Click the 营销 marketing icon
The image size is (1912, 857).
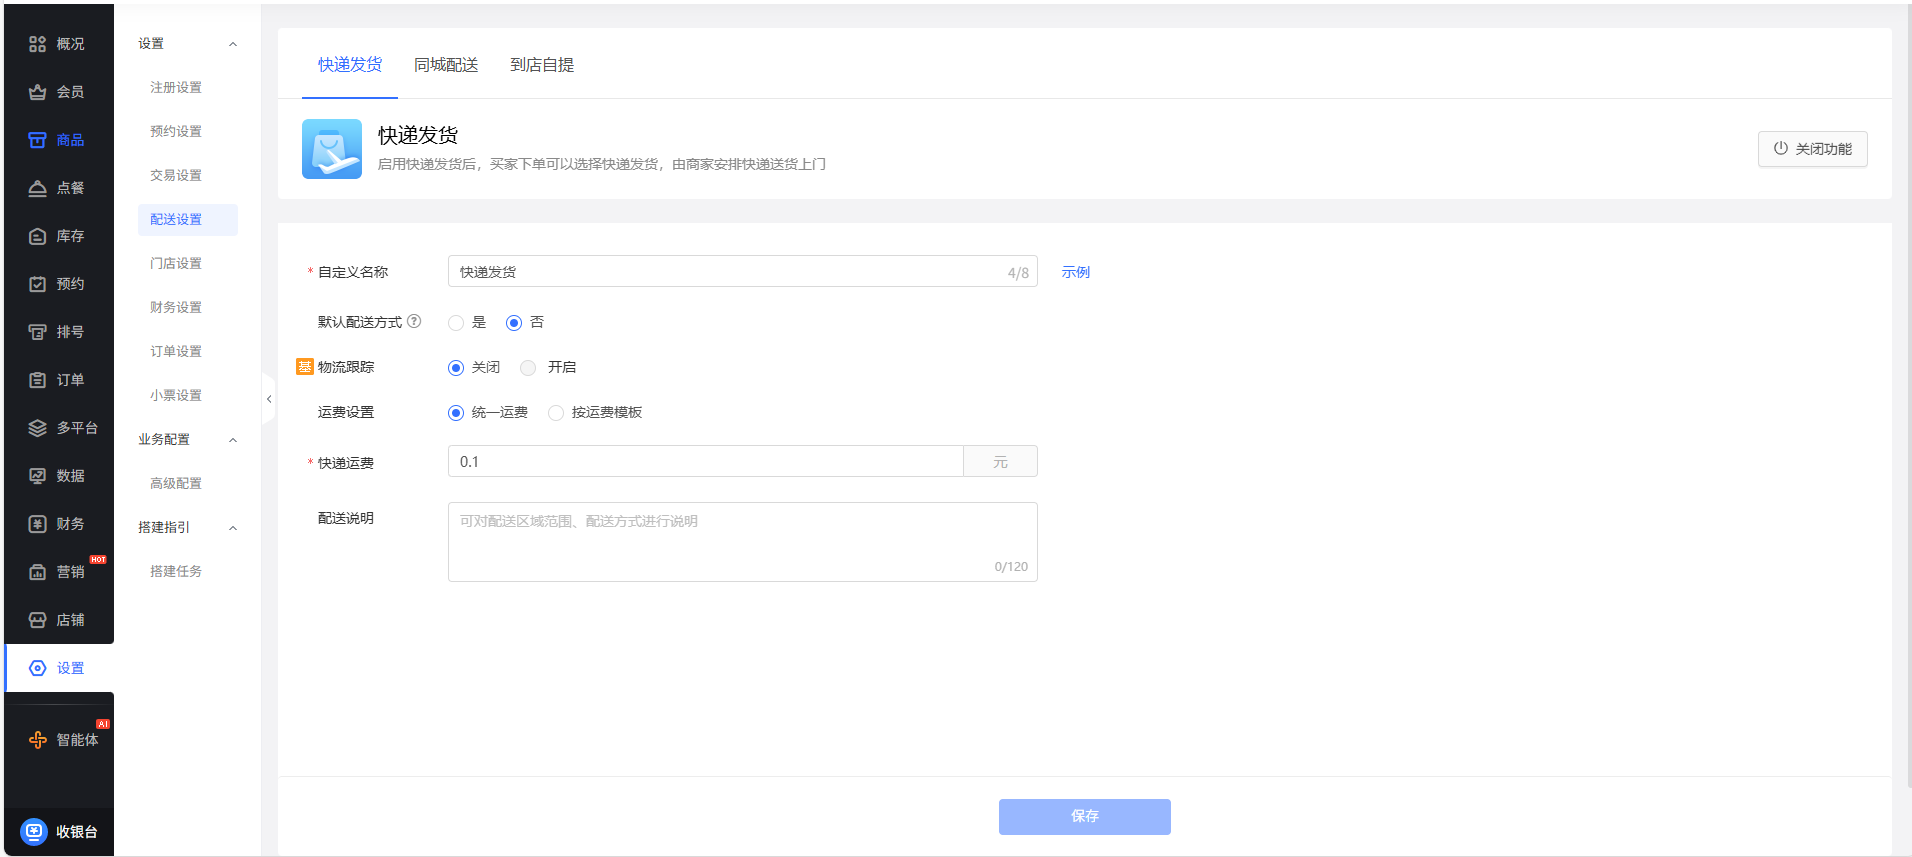coord(37,572)
